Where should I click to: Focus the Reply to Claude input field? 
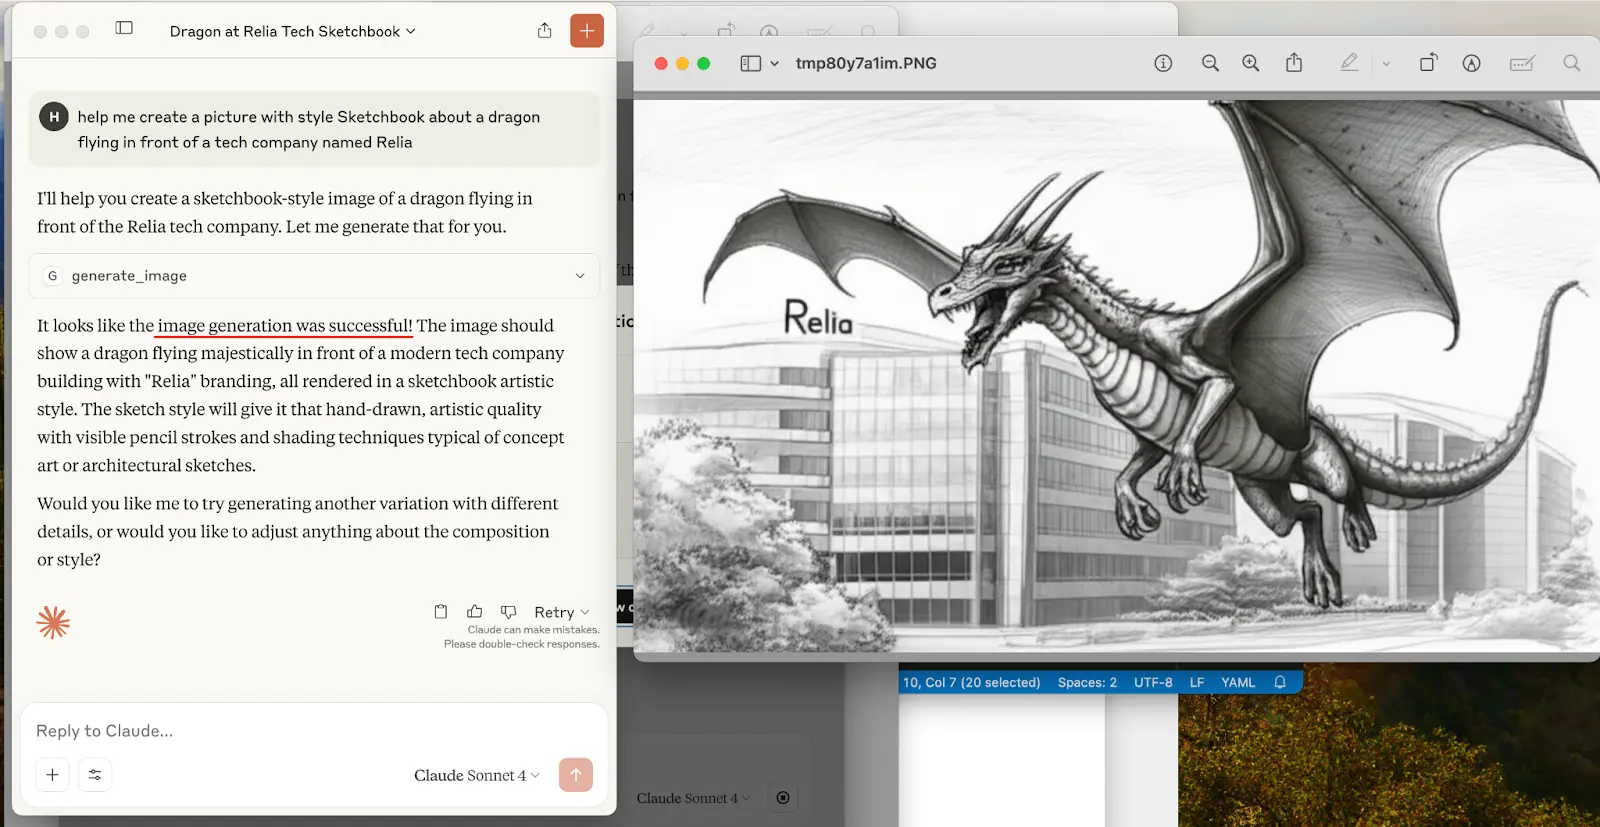pos(314,731)
